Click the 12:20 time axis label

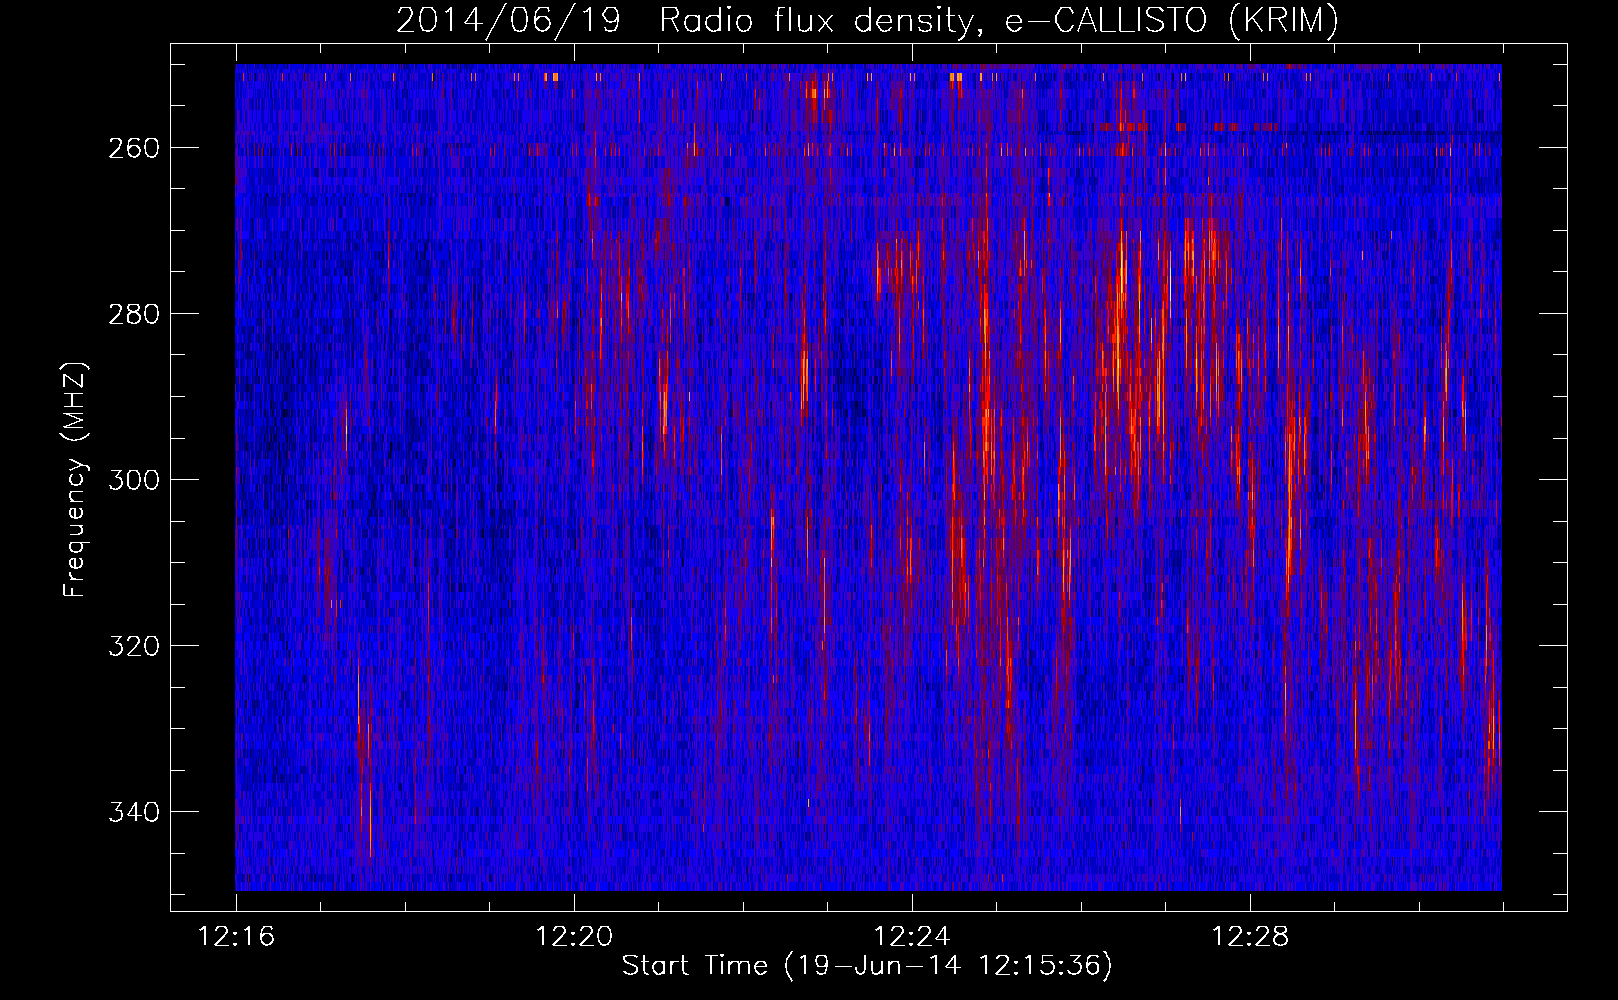click(x=574, y=937)
